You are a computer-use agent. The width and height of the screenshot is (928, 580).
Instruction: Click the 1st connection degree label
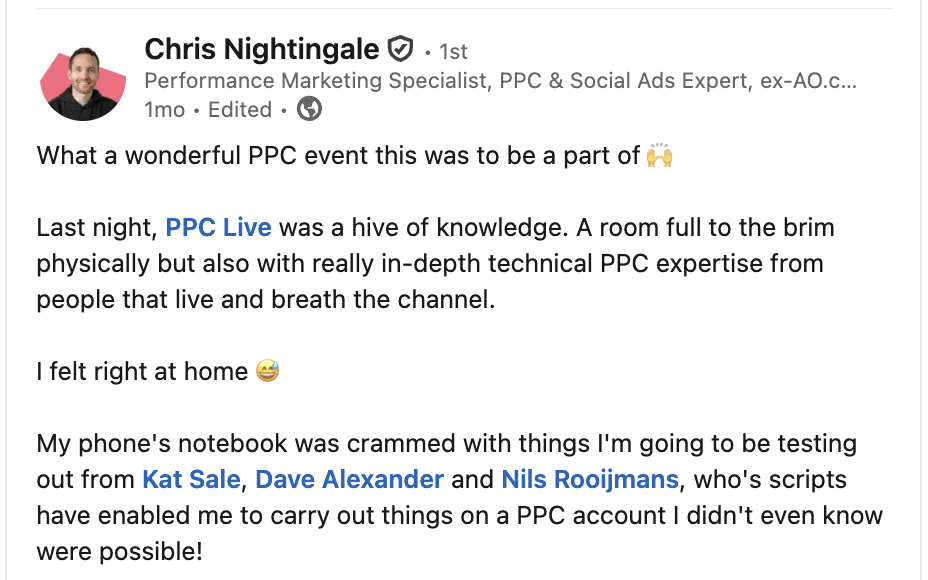coord(453,51)
